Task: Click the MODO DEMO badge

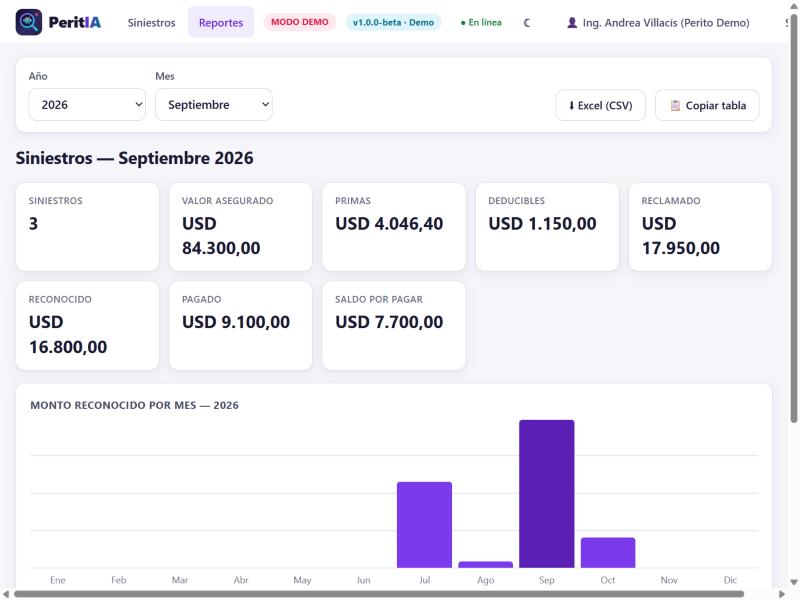Action: [x=299, y=22]
